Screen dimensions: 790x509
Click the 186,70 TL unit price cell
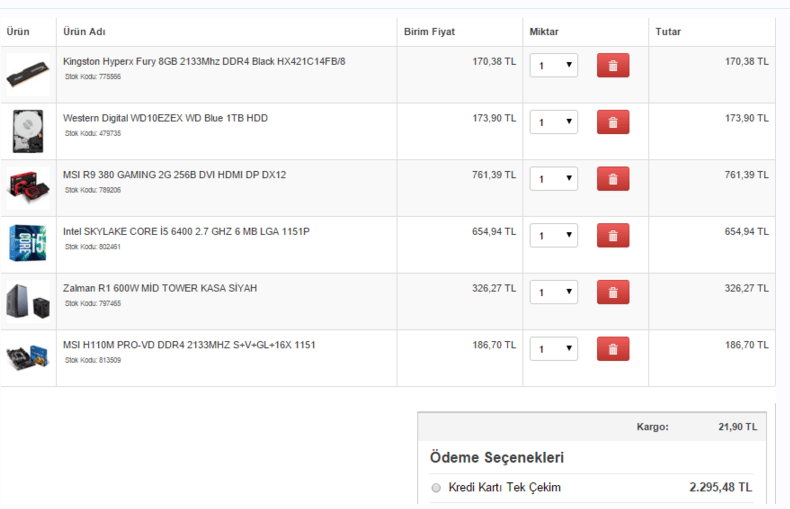coord(494,345)
